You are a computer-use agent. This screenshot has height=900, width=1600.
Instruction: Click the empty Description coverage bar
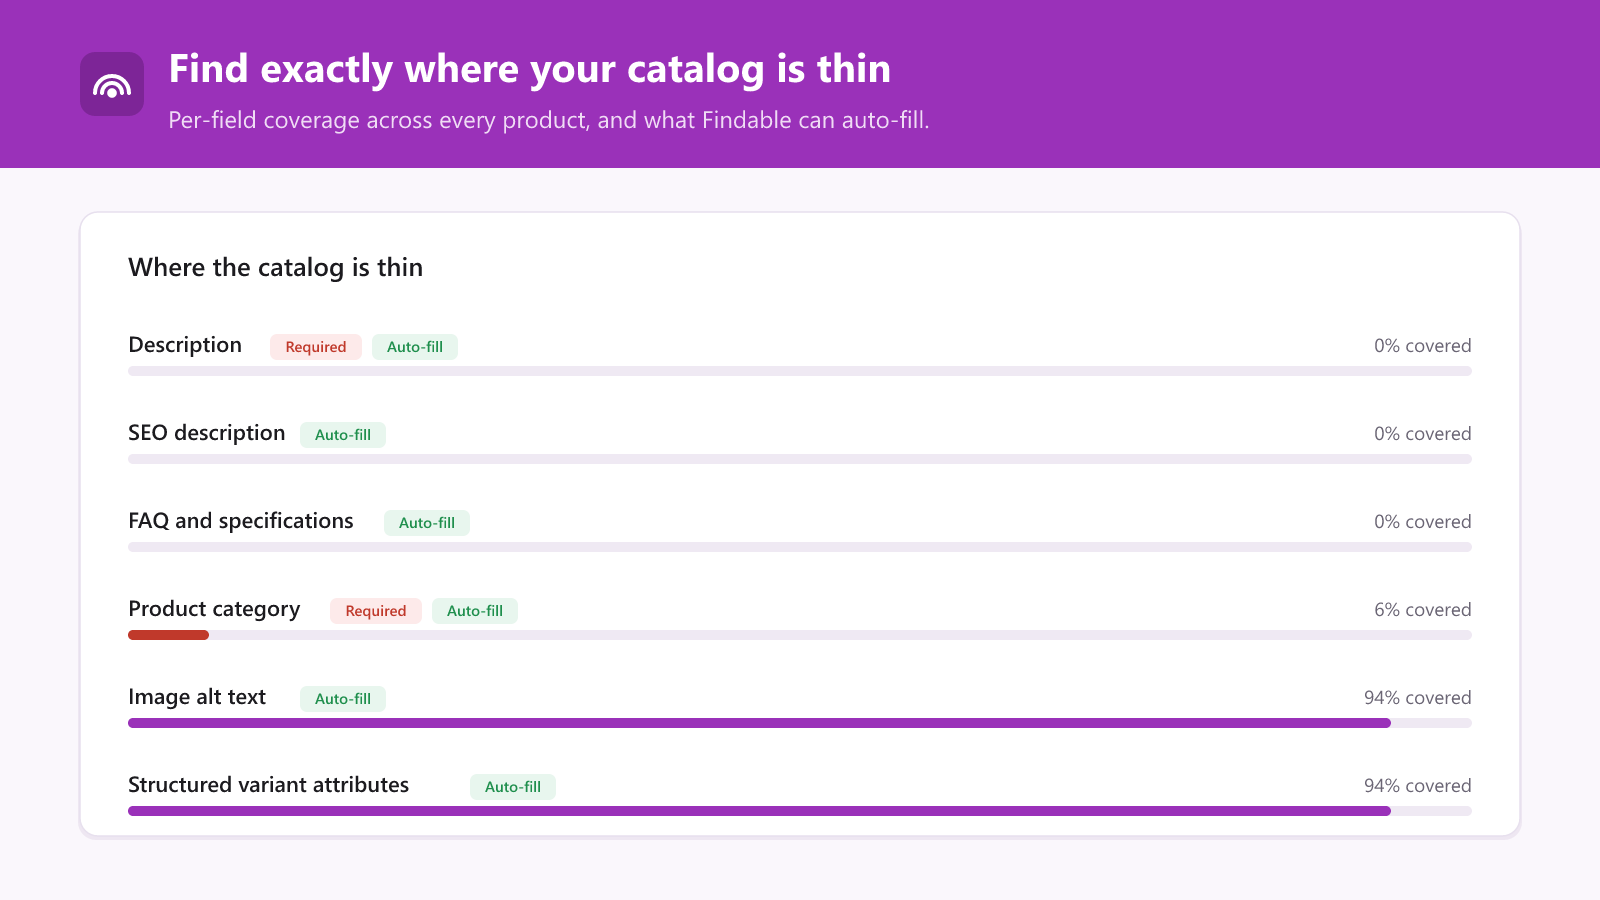tap(800, 371)
